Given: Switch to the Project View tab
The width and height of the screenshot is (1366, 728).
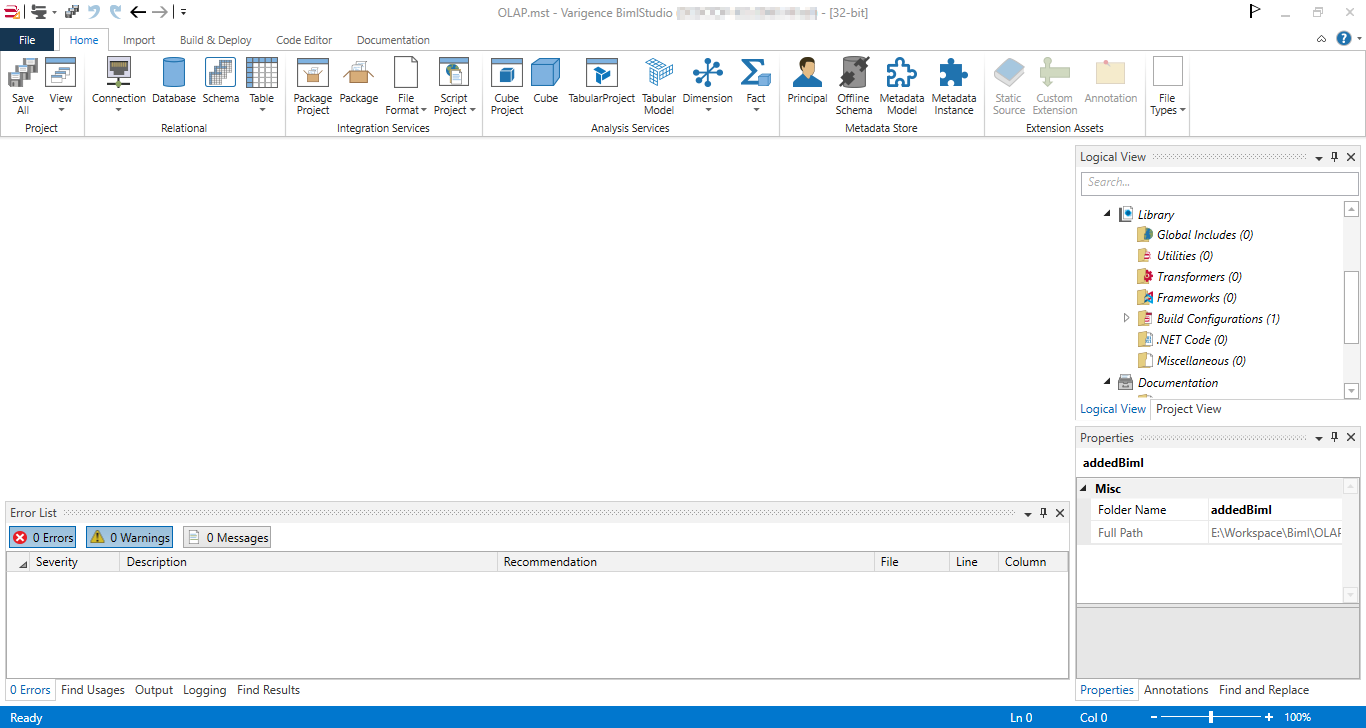Looking at the screenshot, I should [x=1189, y=409].
